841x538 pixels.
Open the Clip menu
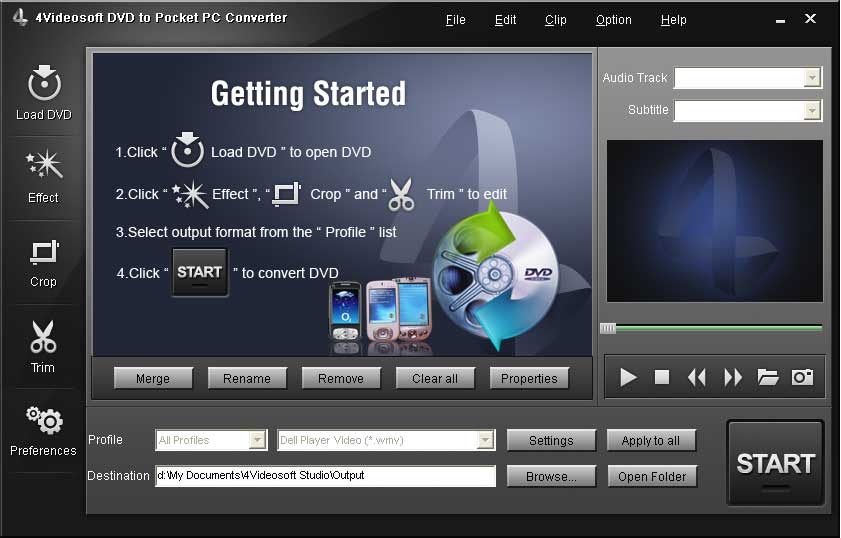tap(556, 20)
